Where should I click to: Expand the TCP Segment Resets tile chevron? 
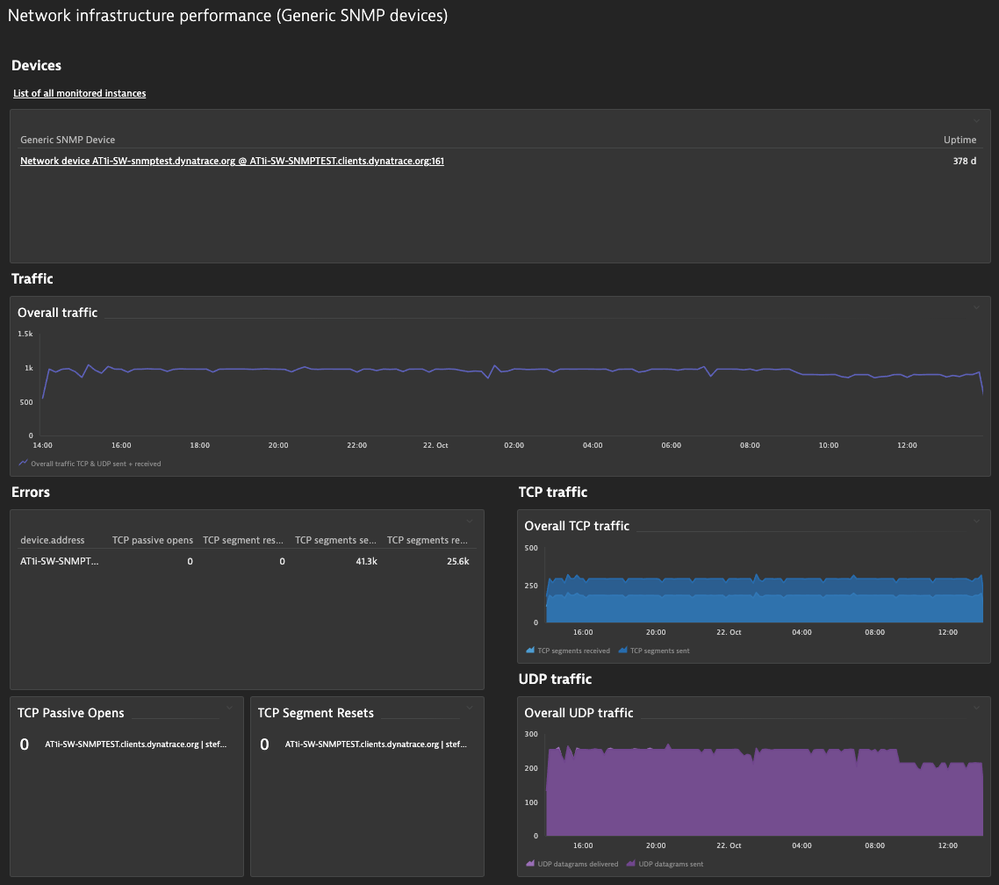coord(470,708)
